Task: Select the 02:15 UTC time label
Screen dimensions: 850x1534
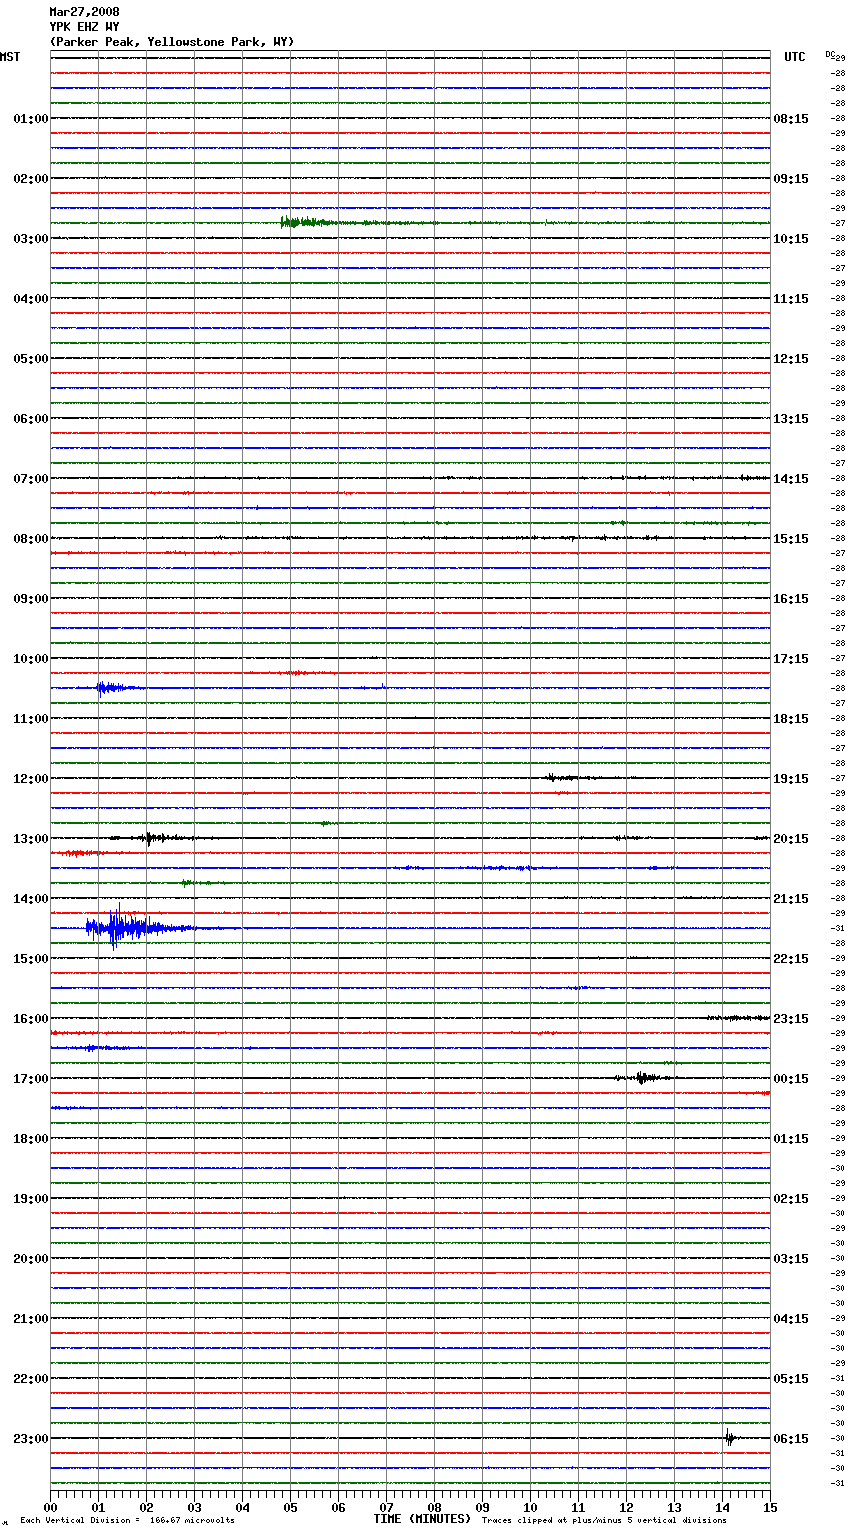Action: (791, 1199)
